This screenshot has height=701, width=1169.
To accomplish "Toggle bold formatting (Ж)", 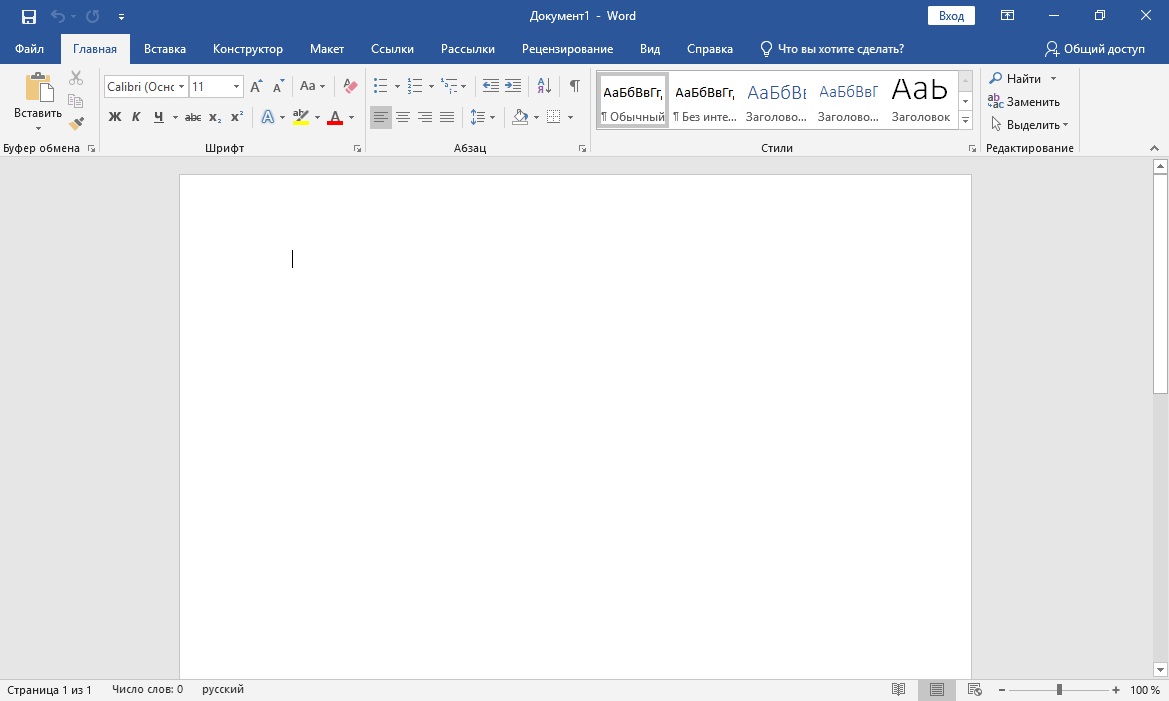I will pos(114,117).
